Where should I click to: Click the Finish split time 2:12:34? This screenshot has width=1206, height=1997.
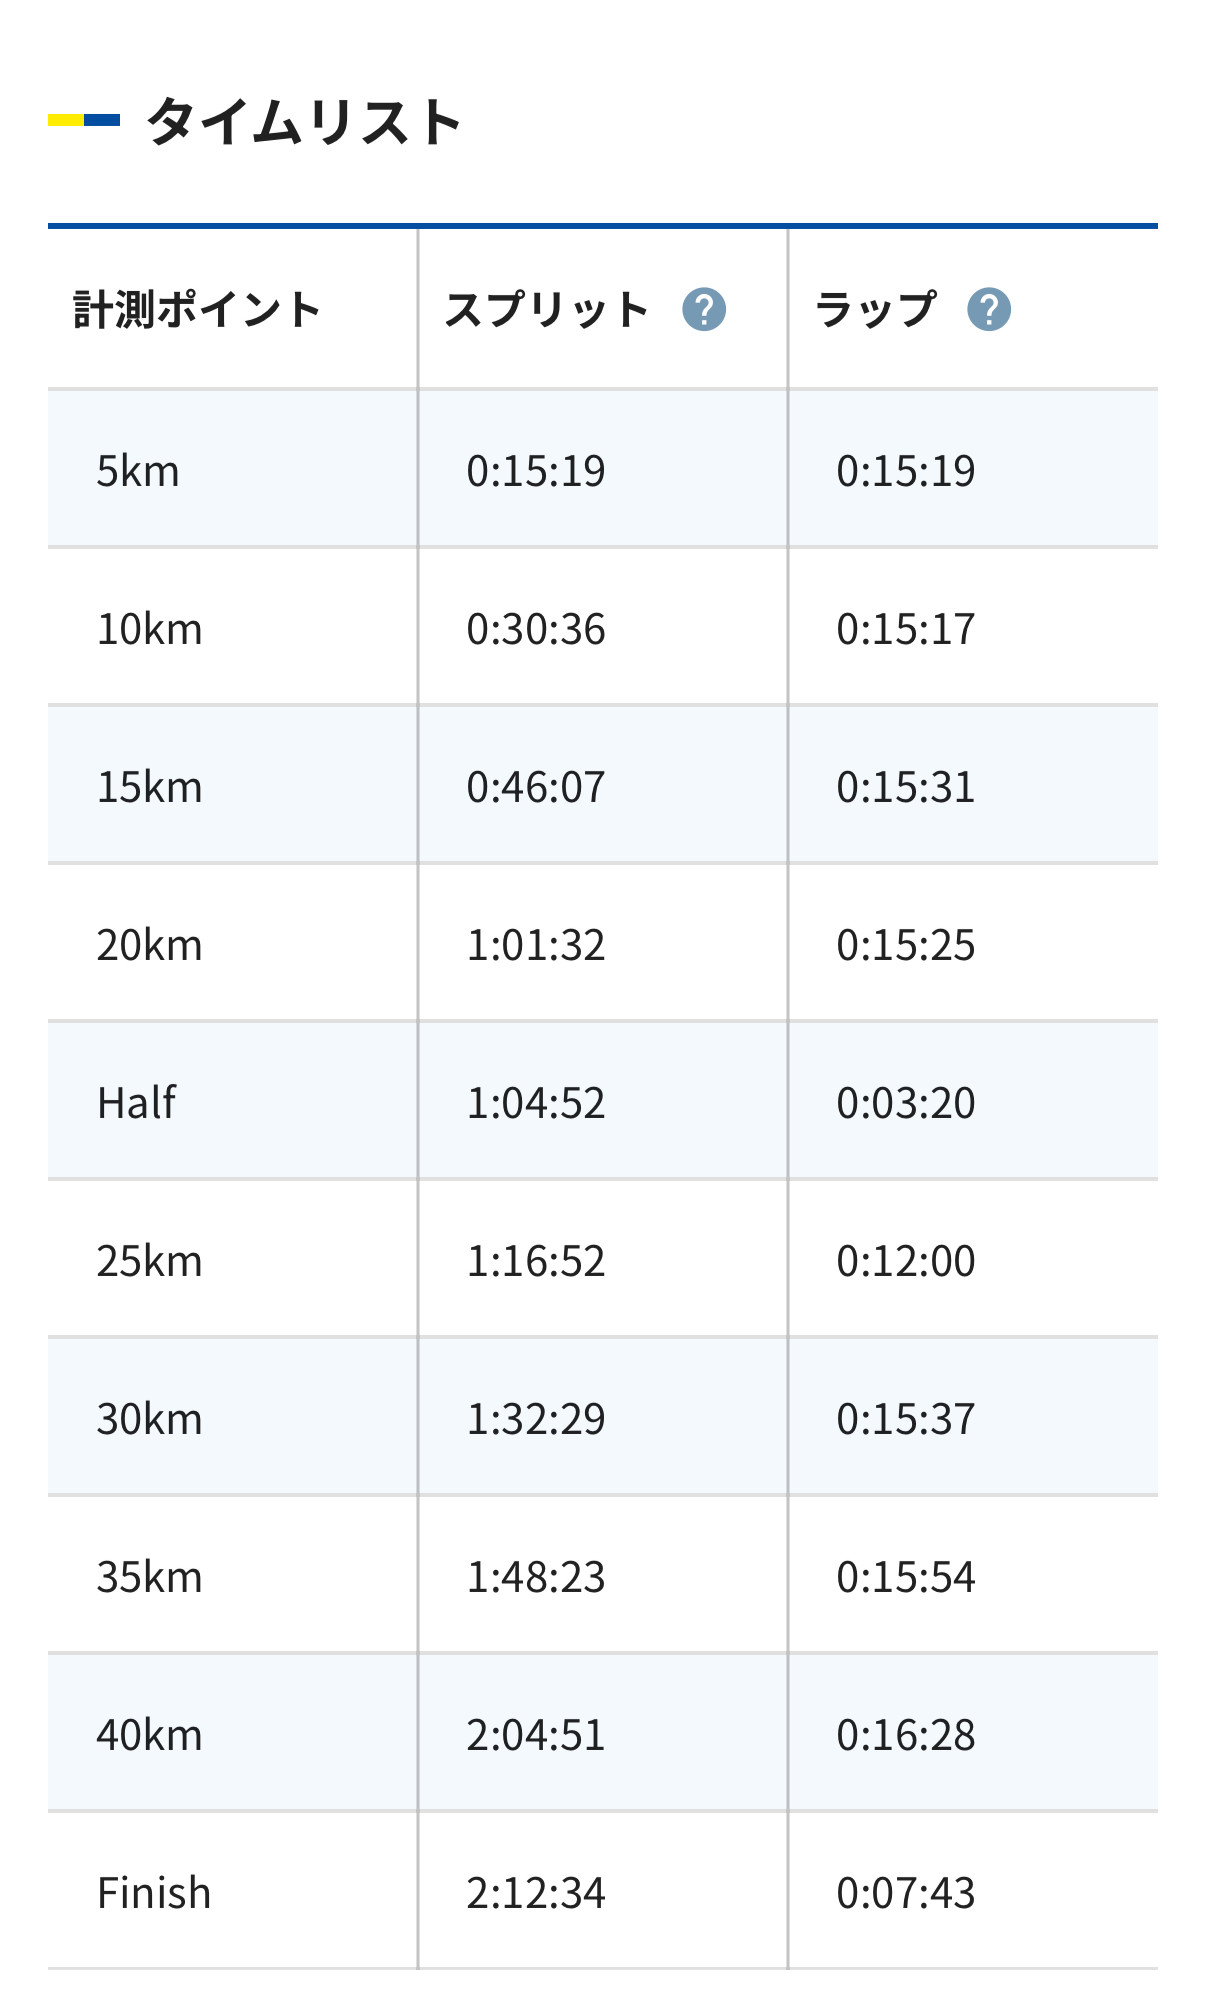click(536, 1893)
